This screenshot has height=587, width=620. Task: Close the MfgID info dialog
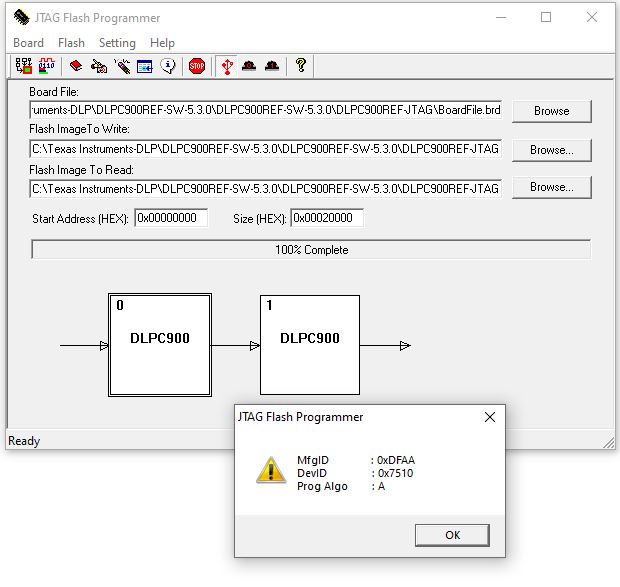tap(490, 417)
